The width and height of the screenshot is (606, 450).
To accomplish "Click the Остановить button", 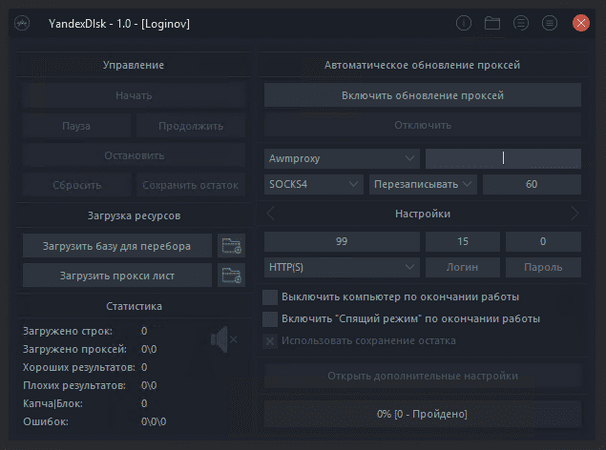I will (x=134, y=155).
